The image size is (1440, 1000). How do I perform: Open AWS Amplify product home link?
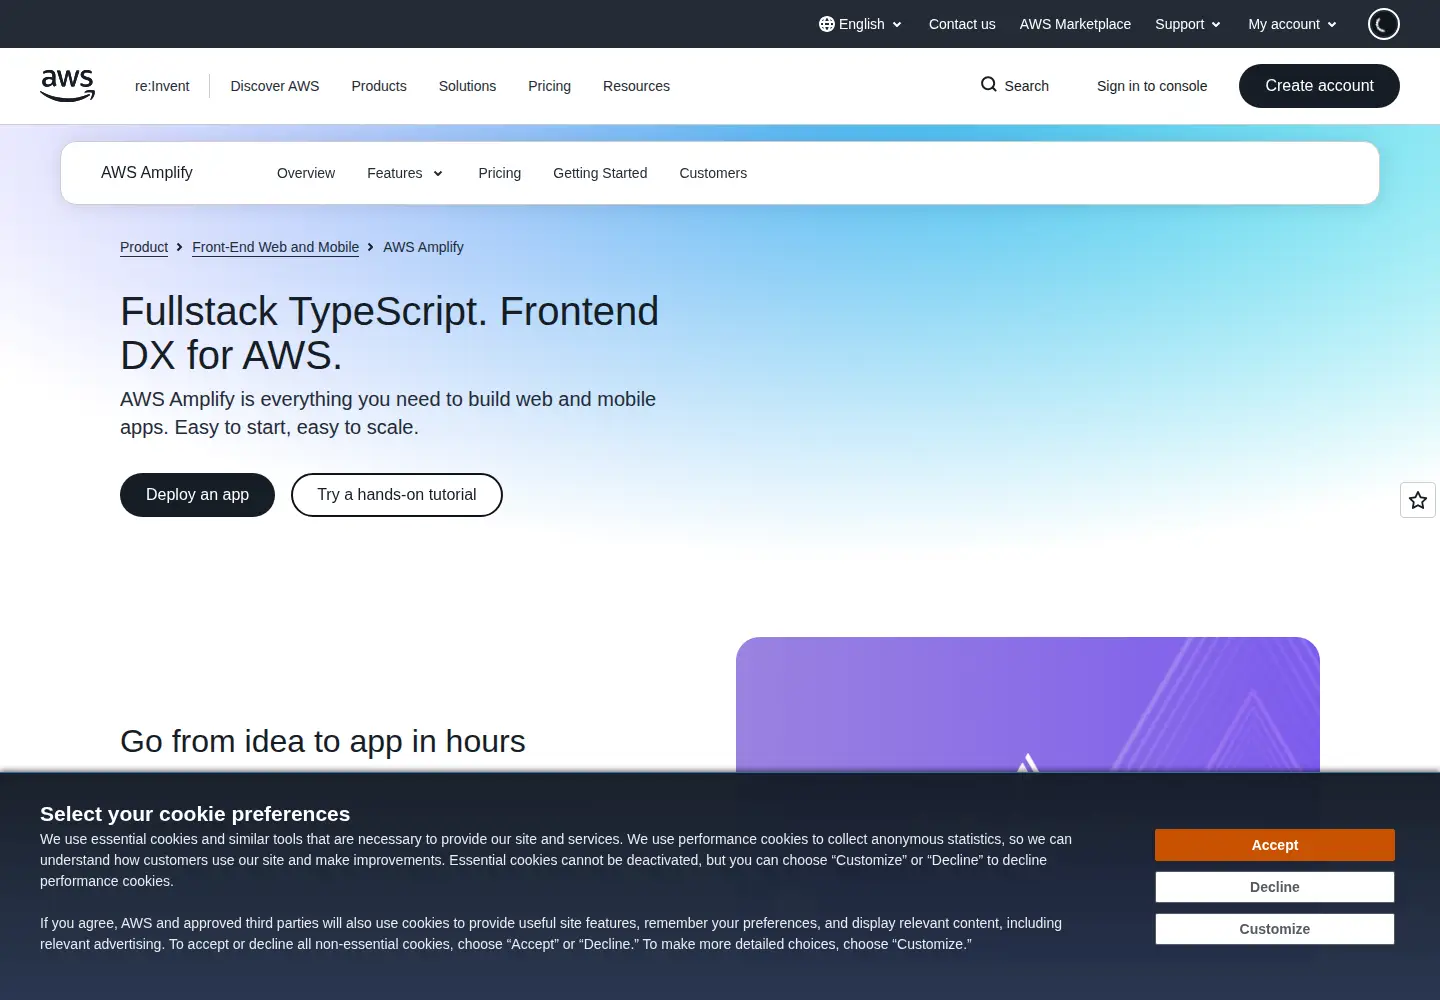(x=147, y=172)
